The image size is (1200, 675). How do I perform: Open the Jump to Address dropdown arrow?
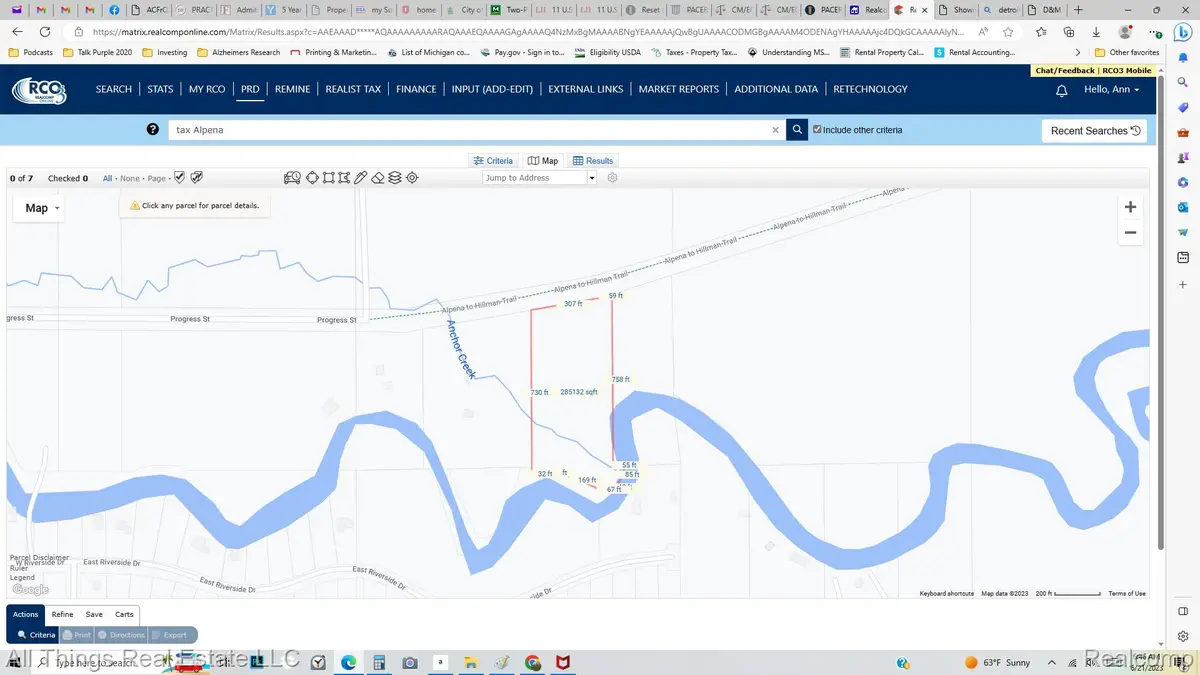592,178
